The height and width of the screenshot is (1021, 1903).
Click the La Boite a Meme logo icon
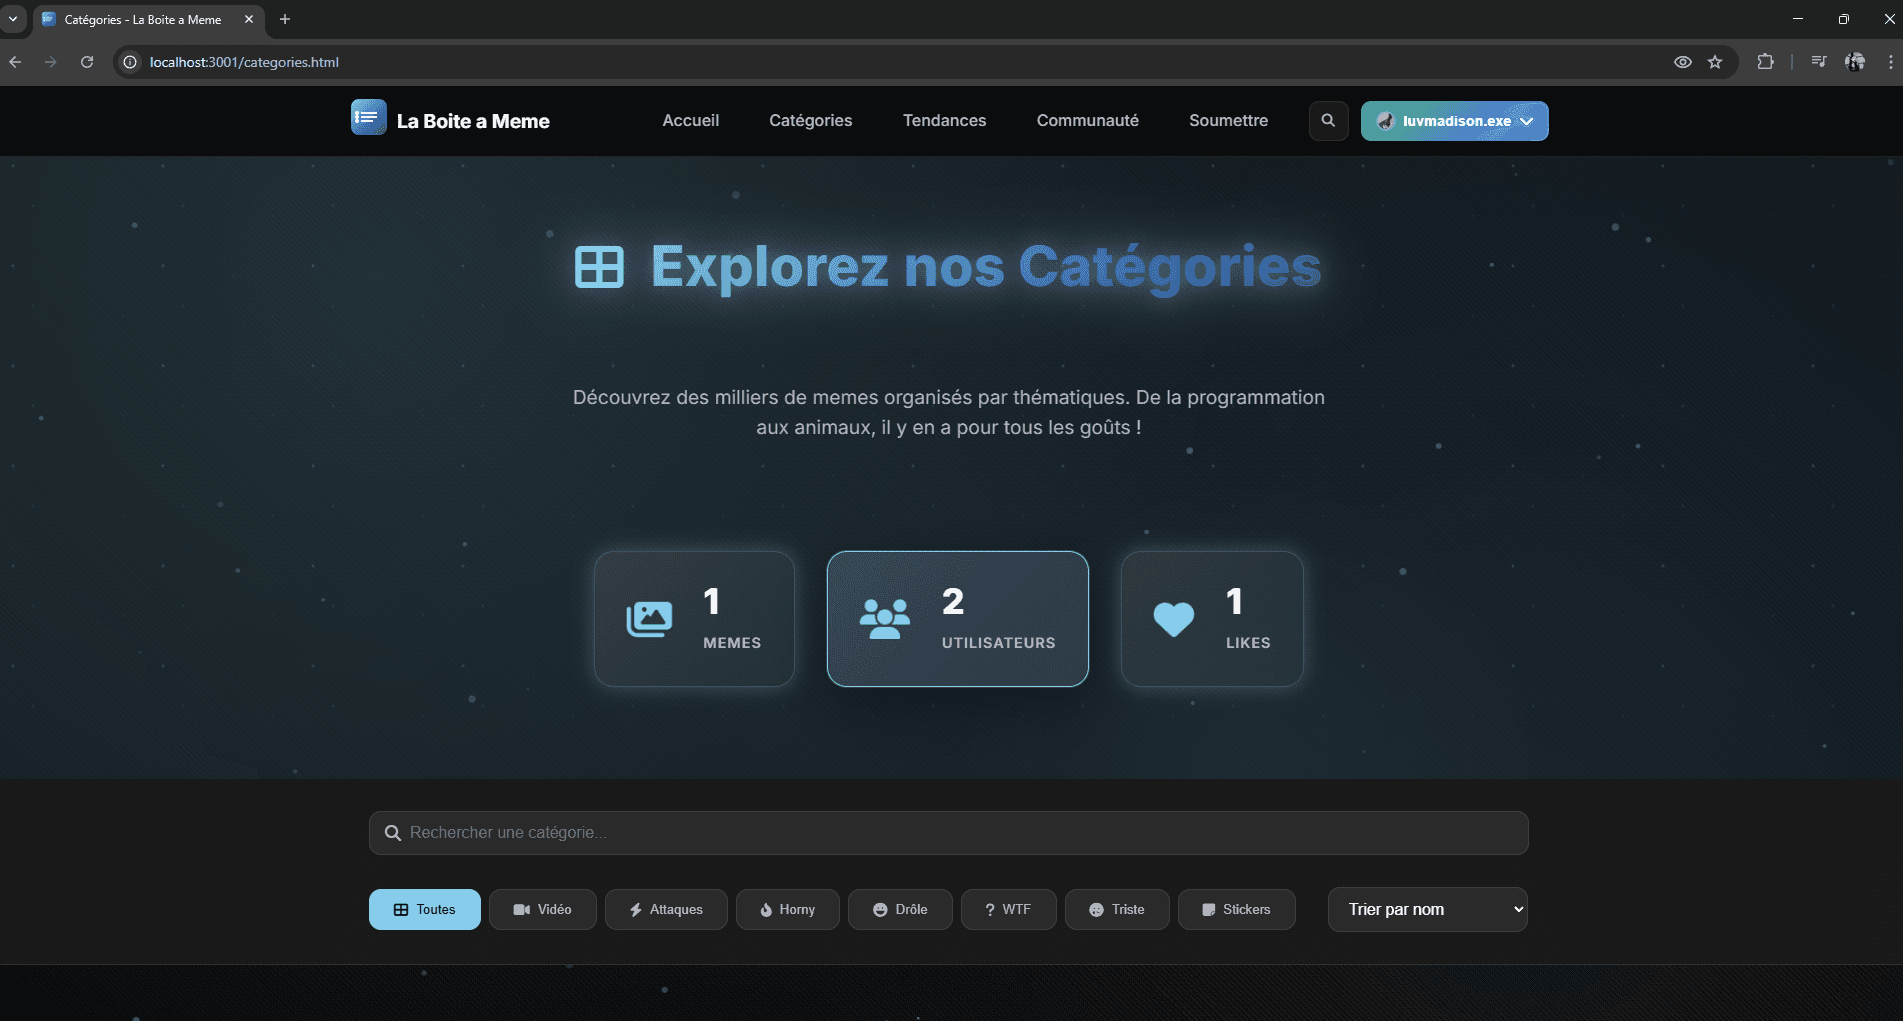368,118
